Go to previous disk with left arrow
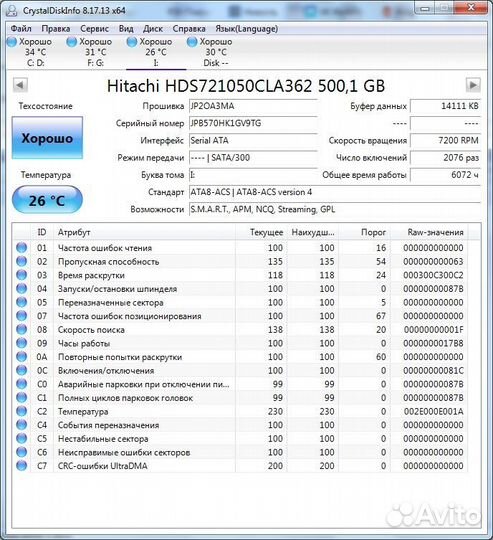The image size is (493, 540). click(20, 85)
